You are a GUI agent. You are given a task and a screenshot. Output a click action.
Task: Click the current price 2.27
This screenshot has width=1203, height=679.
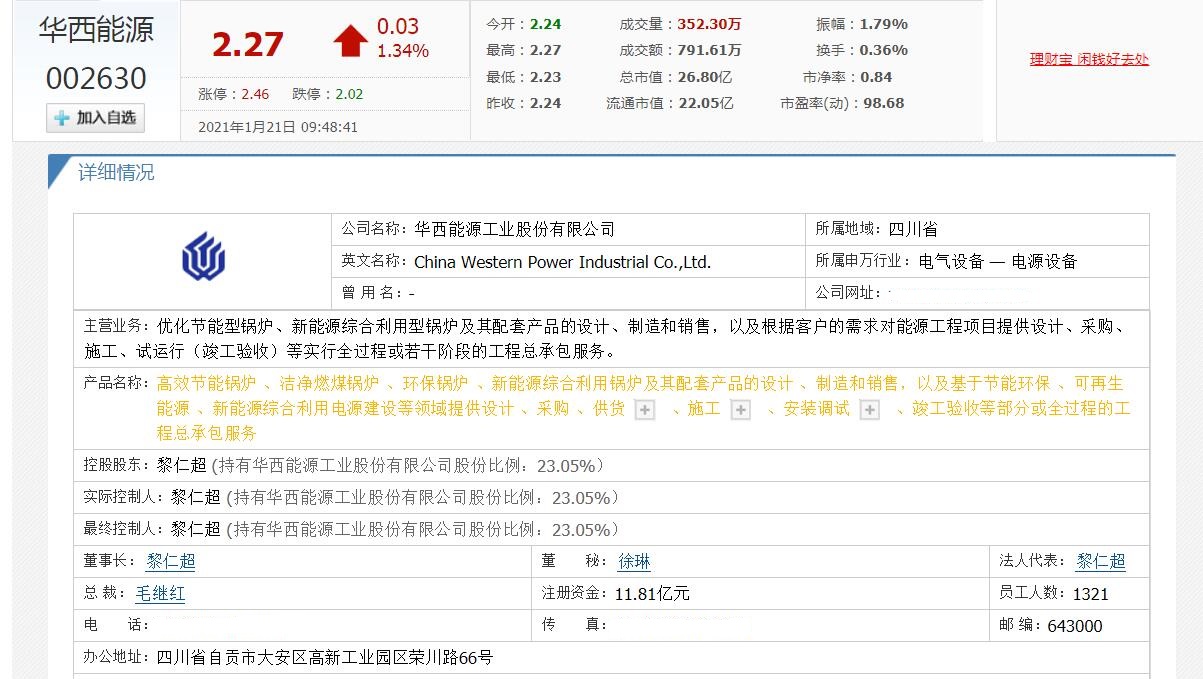[248, 44]
